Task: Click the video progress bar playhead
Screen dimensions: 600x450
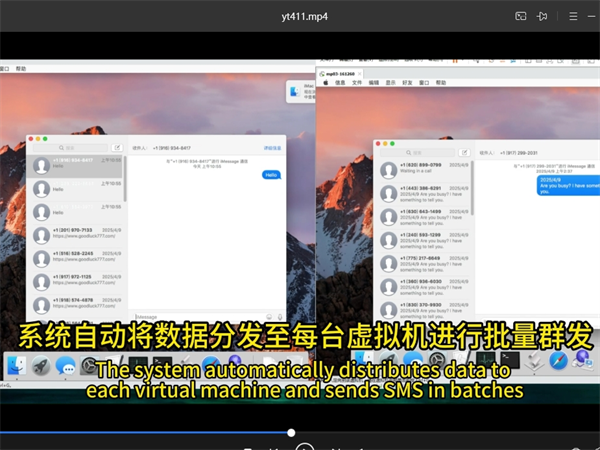Action: click(291, 433)
